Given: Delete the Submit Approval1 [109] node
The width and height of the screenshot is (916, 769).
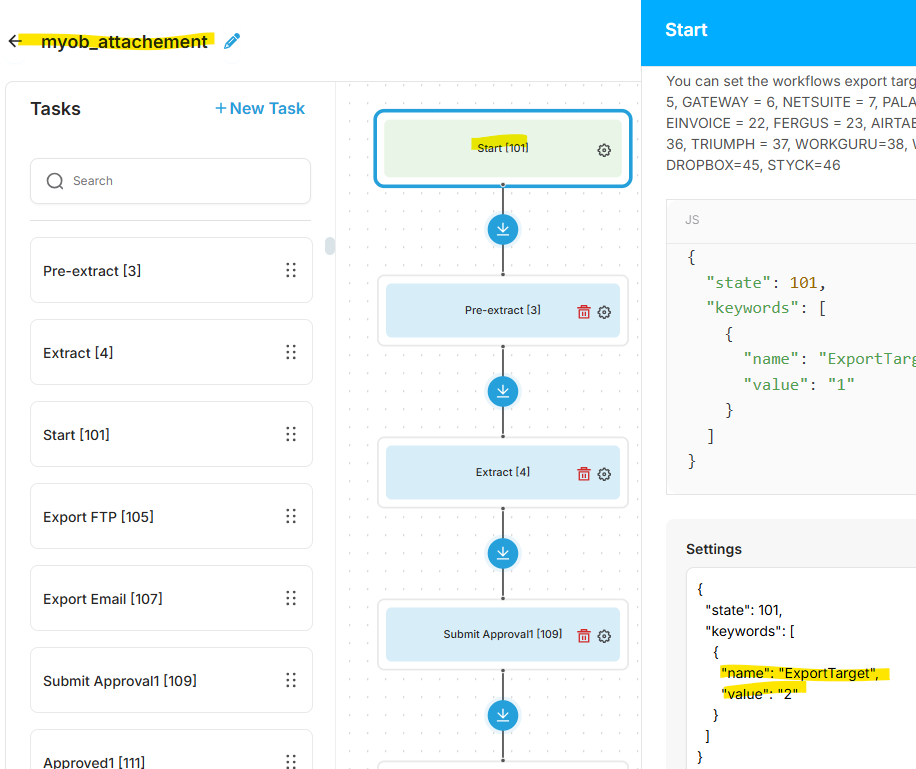Looking at the screenshot, I should coord(584,636).
